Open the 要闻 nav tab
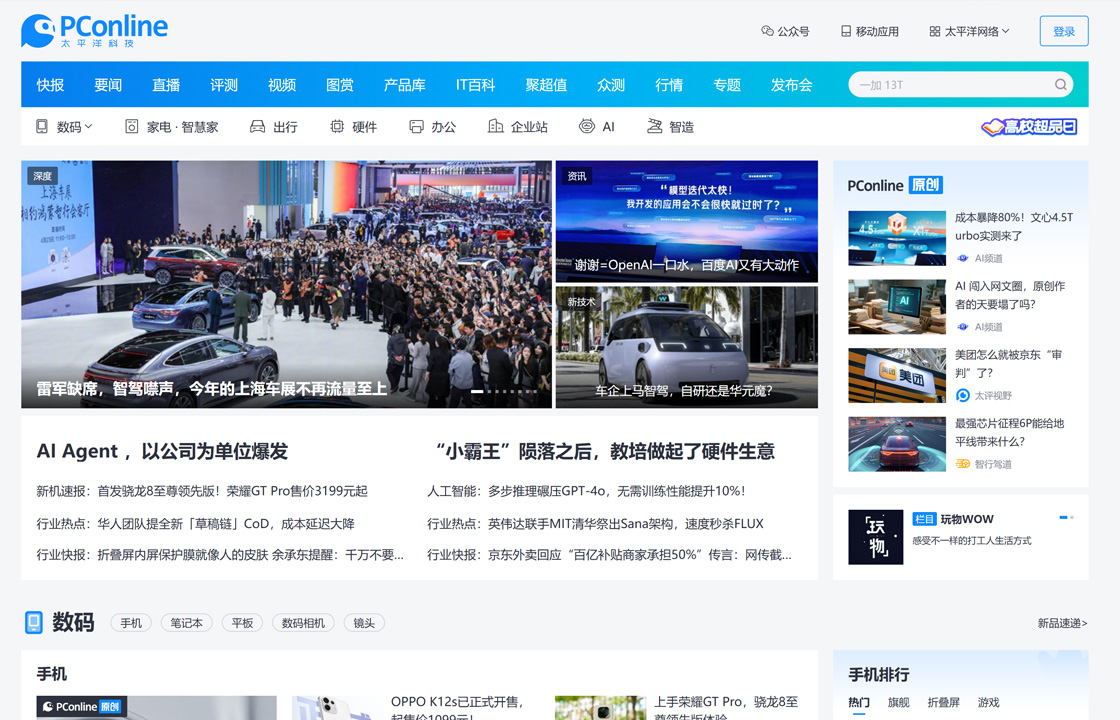Viewport: 1120px width, 720px height. pyautogui.click(x=108, y=85)
